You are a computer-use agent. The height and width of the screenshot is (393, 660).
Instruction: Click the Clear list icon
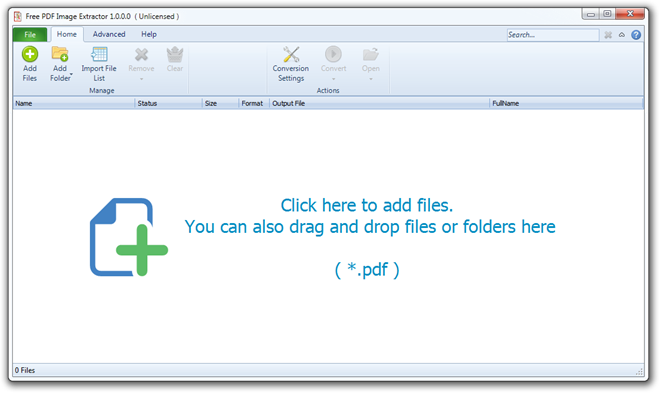click(x=175, y=54)
